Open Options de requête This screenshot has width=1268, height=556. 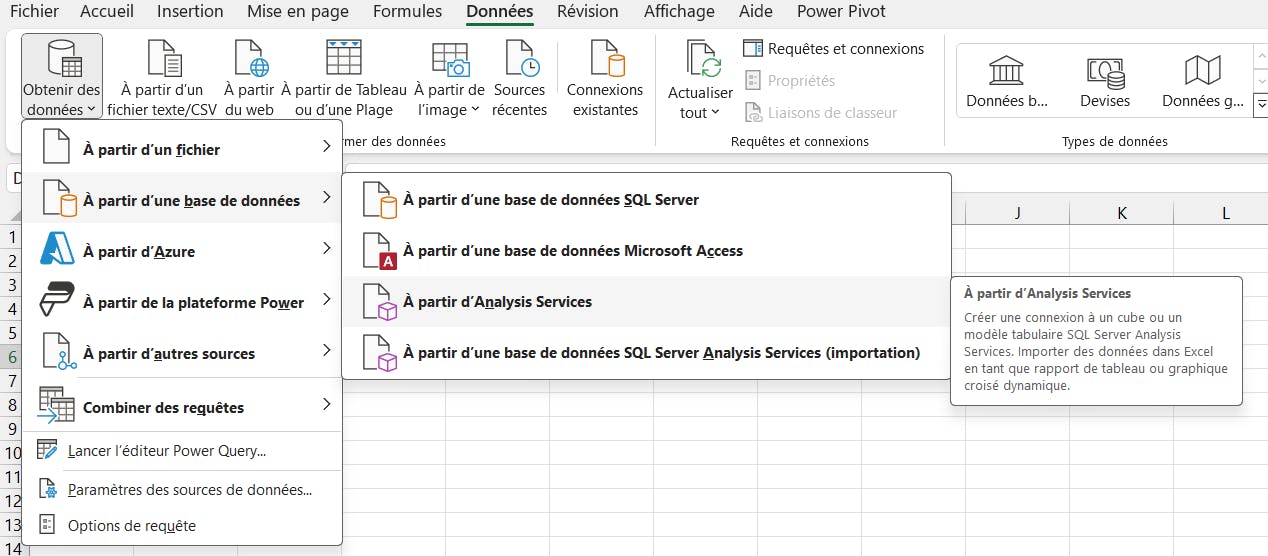(x=182, y=525)
